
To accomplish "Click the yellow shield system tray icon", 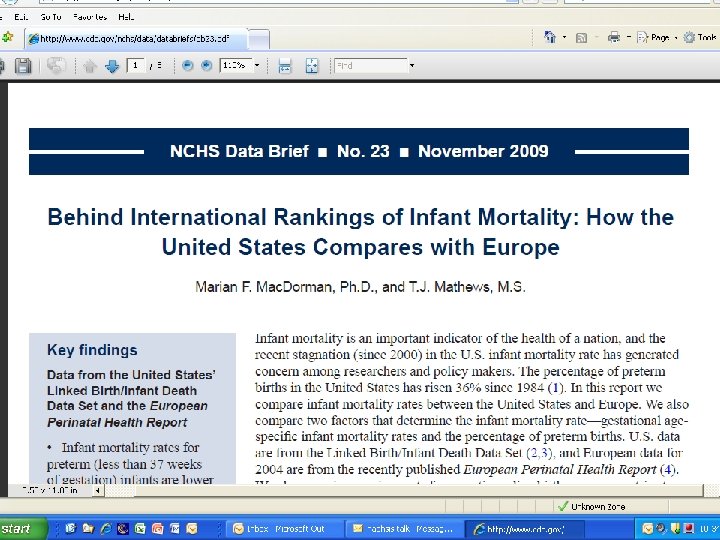I will coord(675,529).
